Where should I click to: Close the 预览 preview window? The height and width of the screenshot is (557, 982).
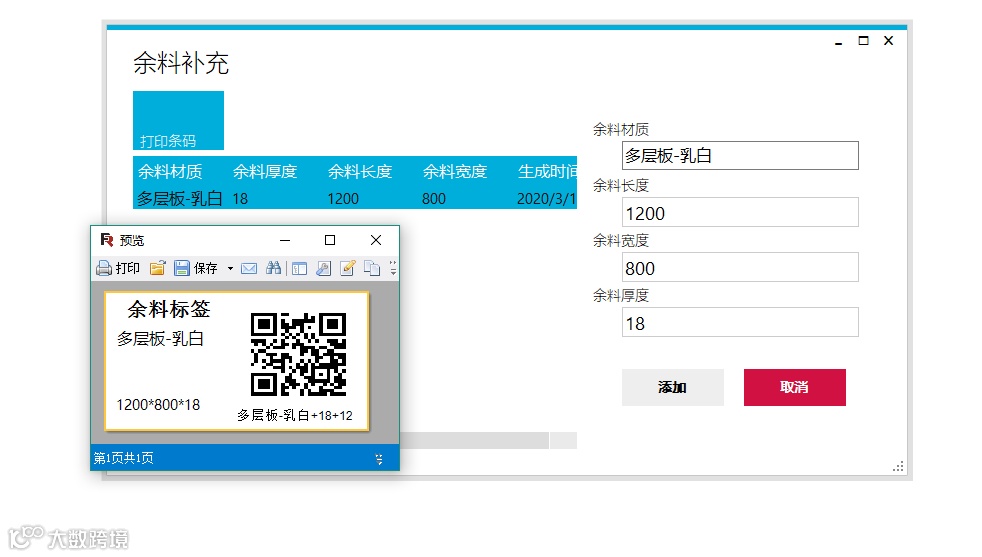tap(376, 240)
